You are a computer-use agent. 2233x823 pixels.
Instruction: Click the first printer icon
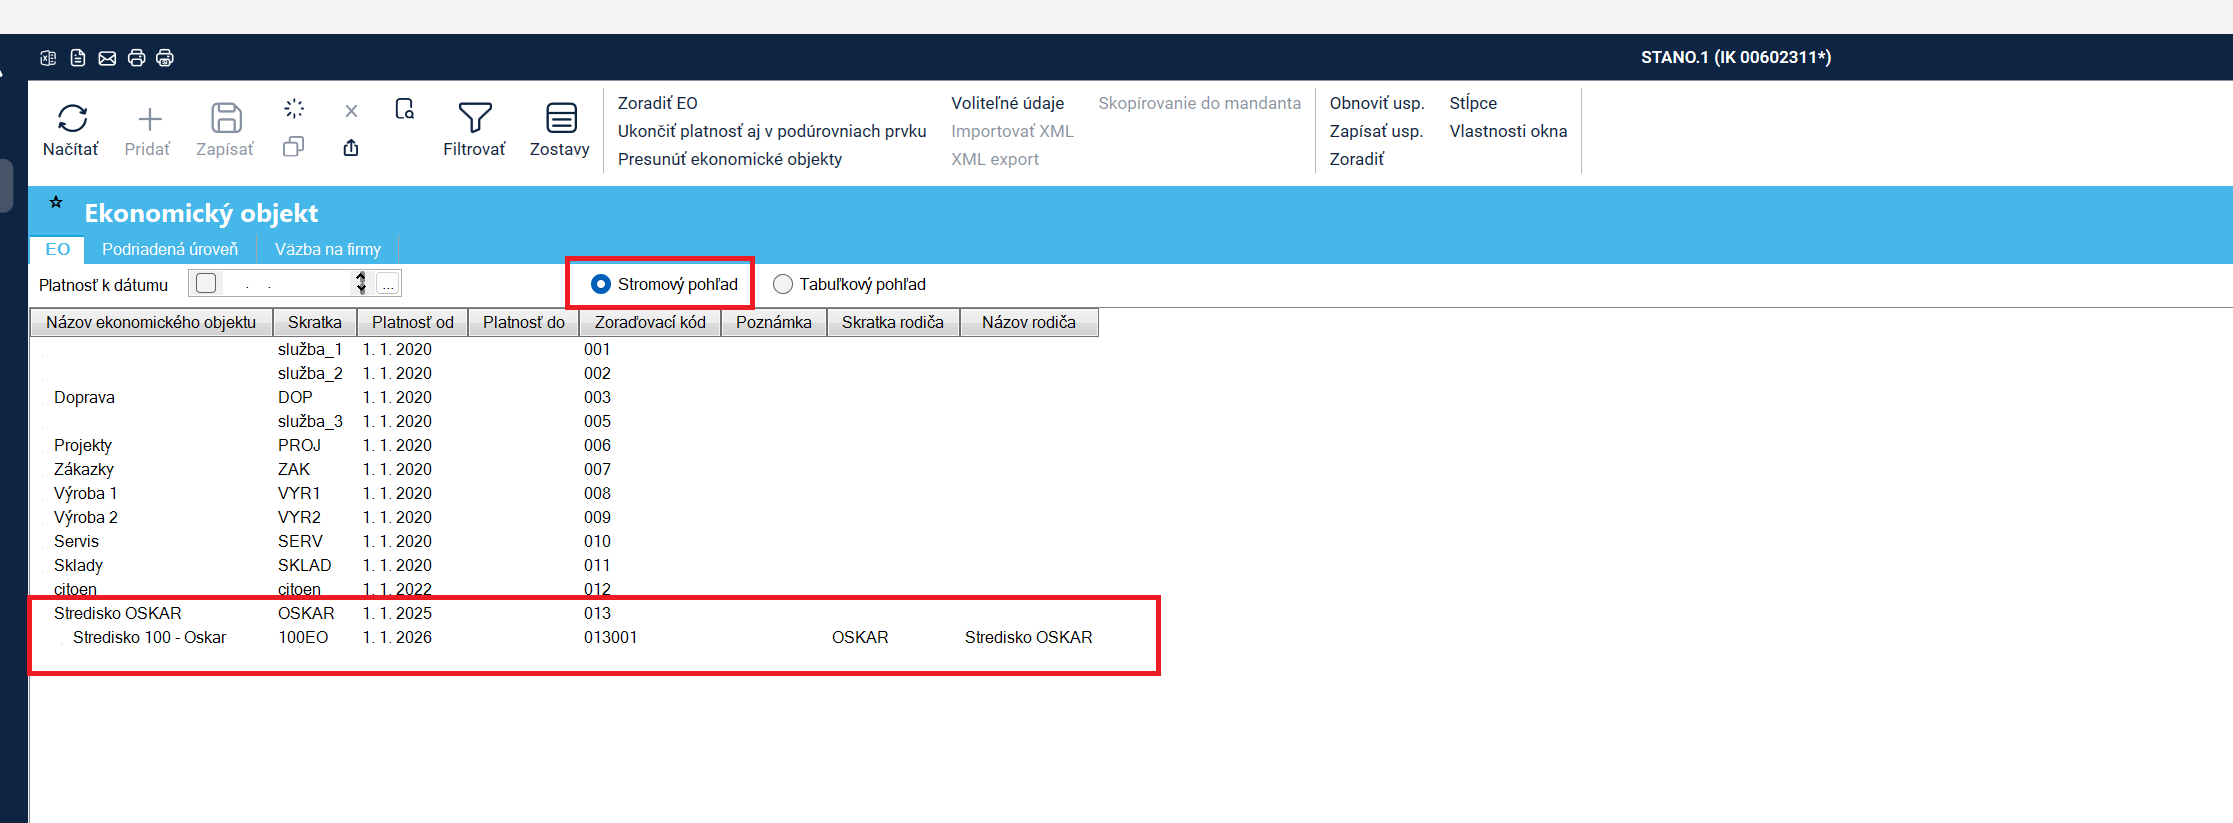[x=136, y=58]
